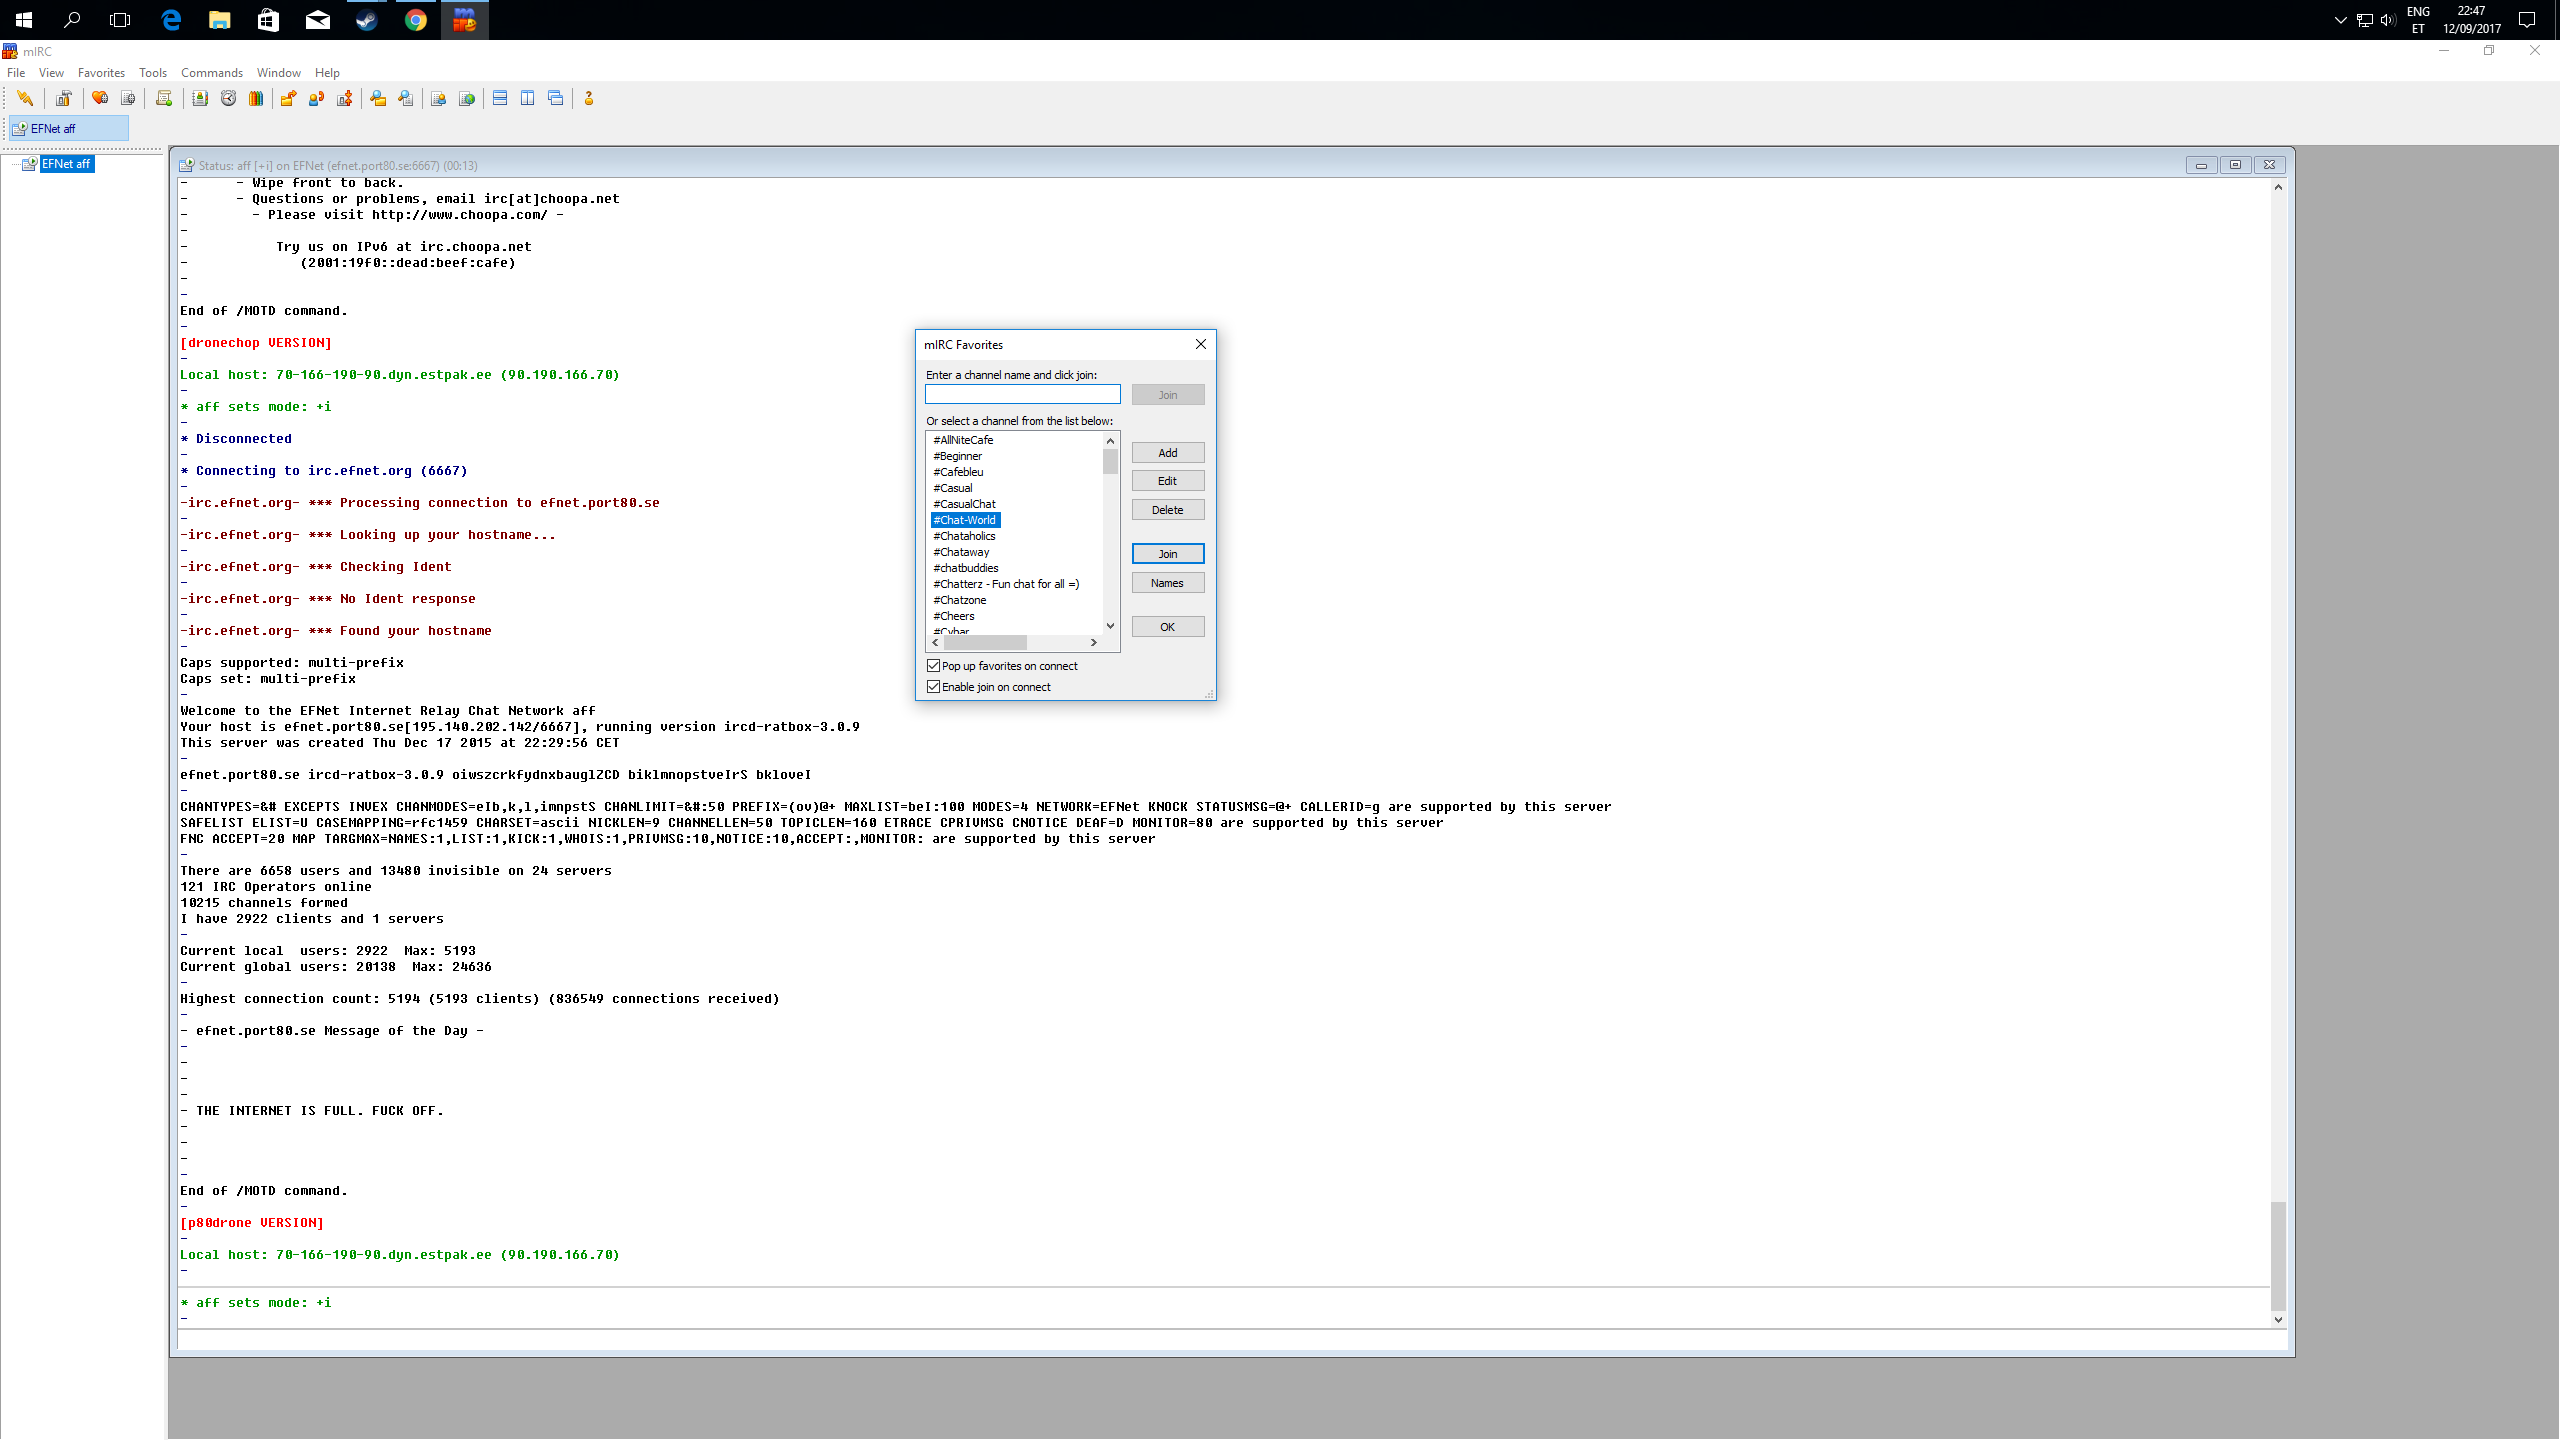Select #AllNiteCafe in favorites list
Screen dimensions: 2560x1440
(963, 440)
